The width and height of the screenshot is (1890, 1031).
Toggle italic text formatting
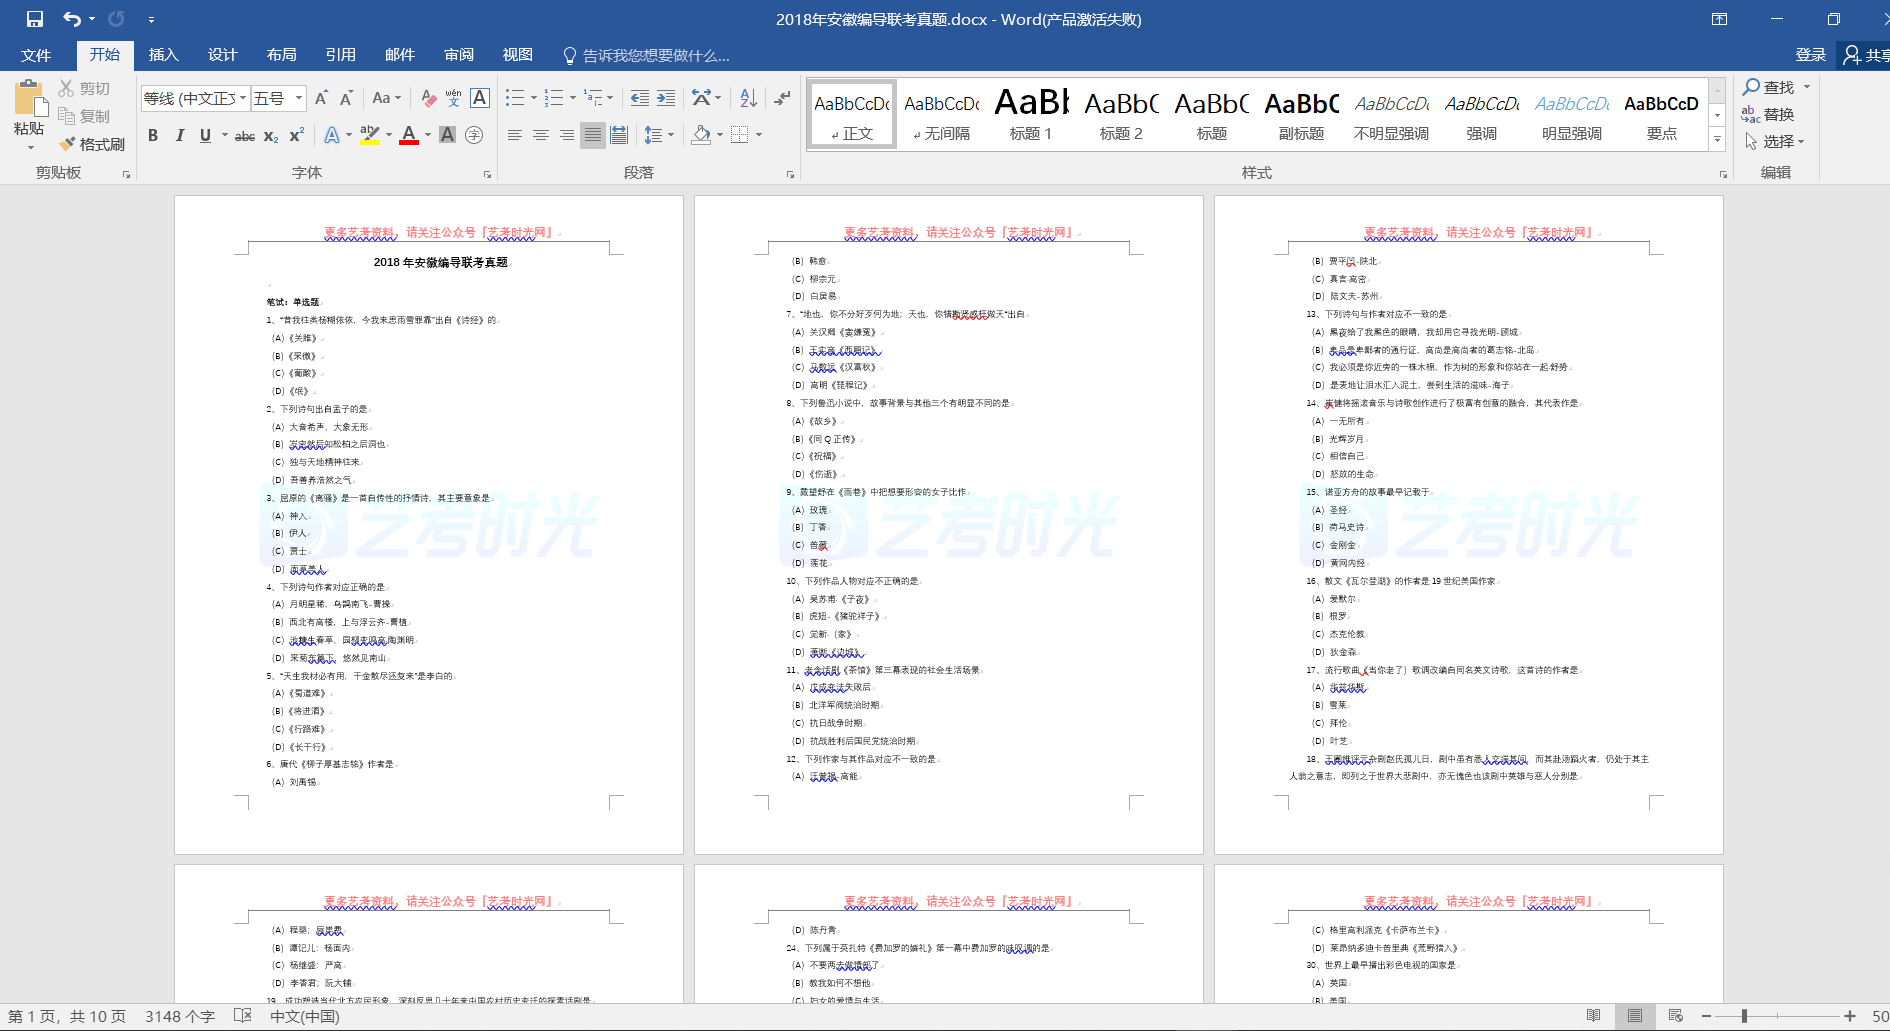click(x=179, y=135)
